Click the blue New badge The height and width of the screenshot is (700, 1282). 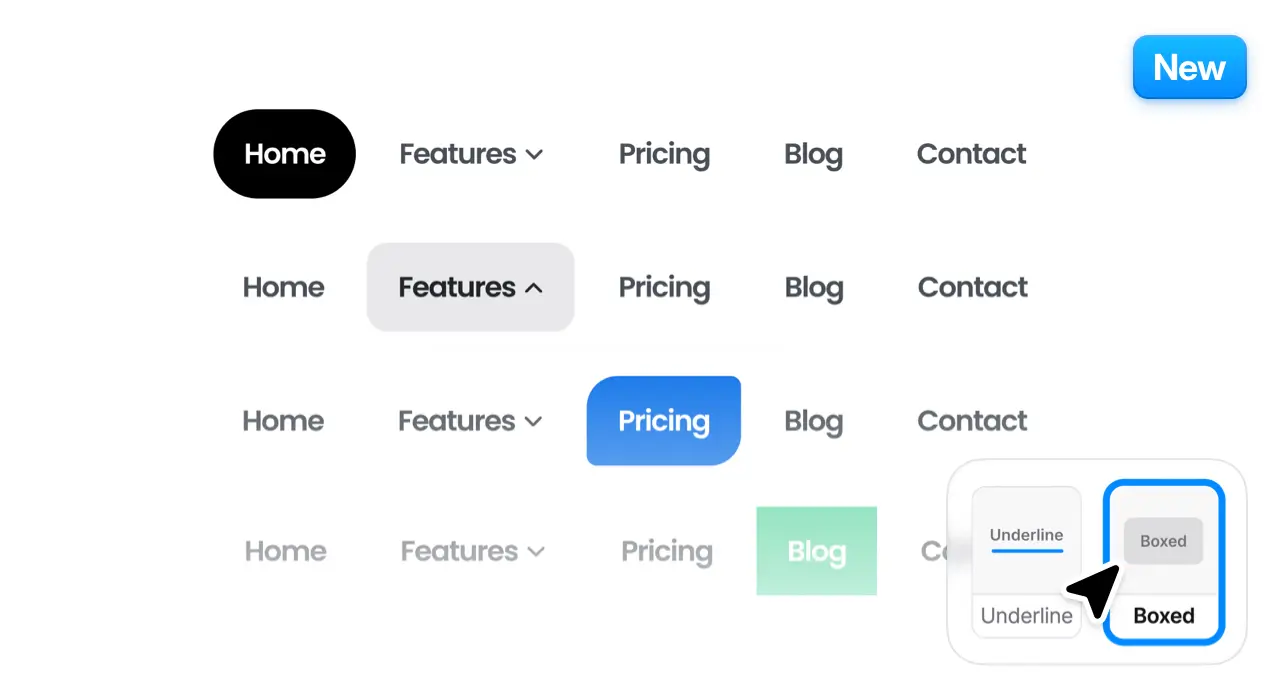click(x=1189, y=68)
